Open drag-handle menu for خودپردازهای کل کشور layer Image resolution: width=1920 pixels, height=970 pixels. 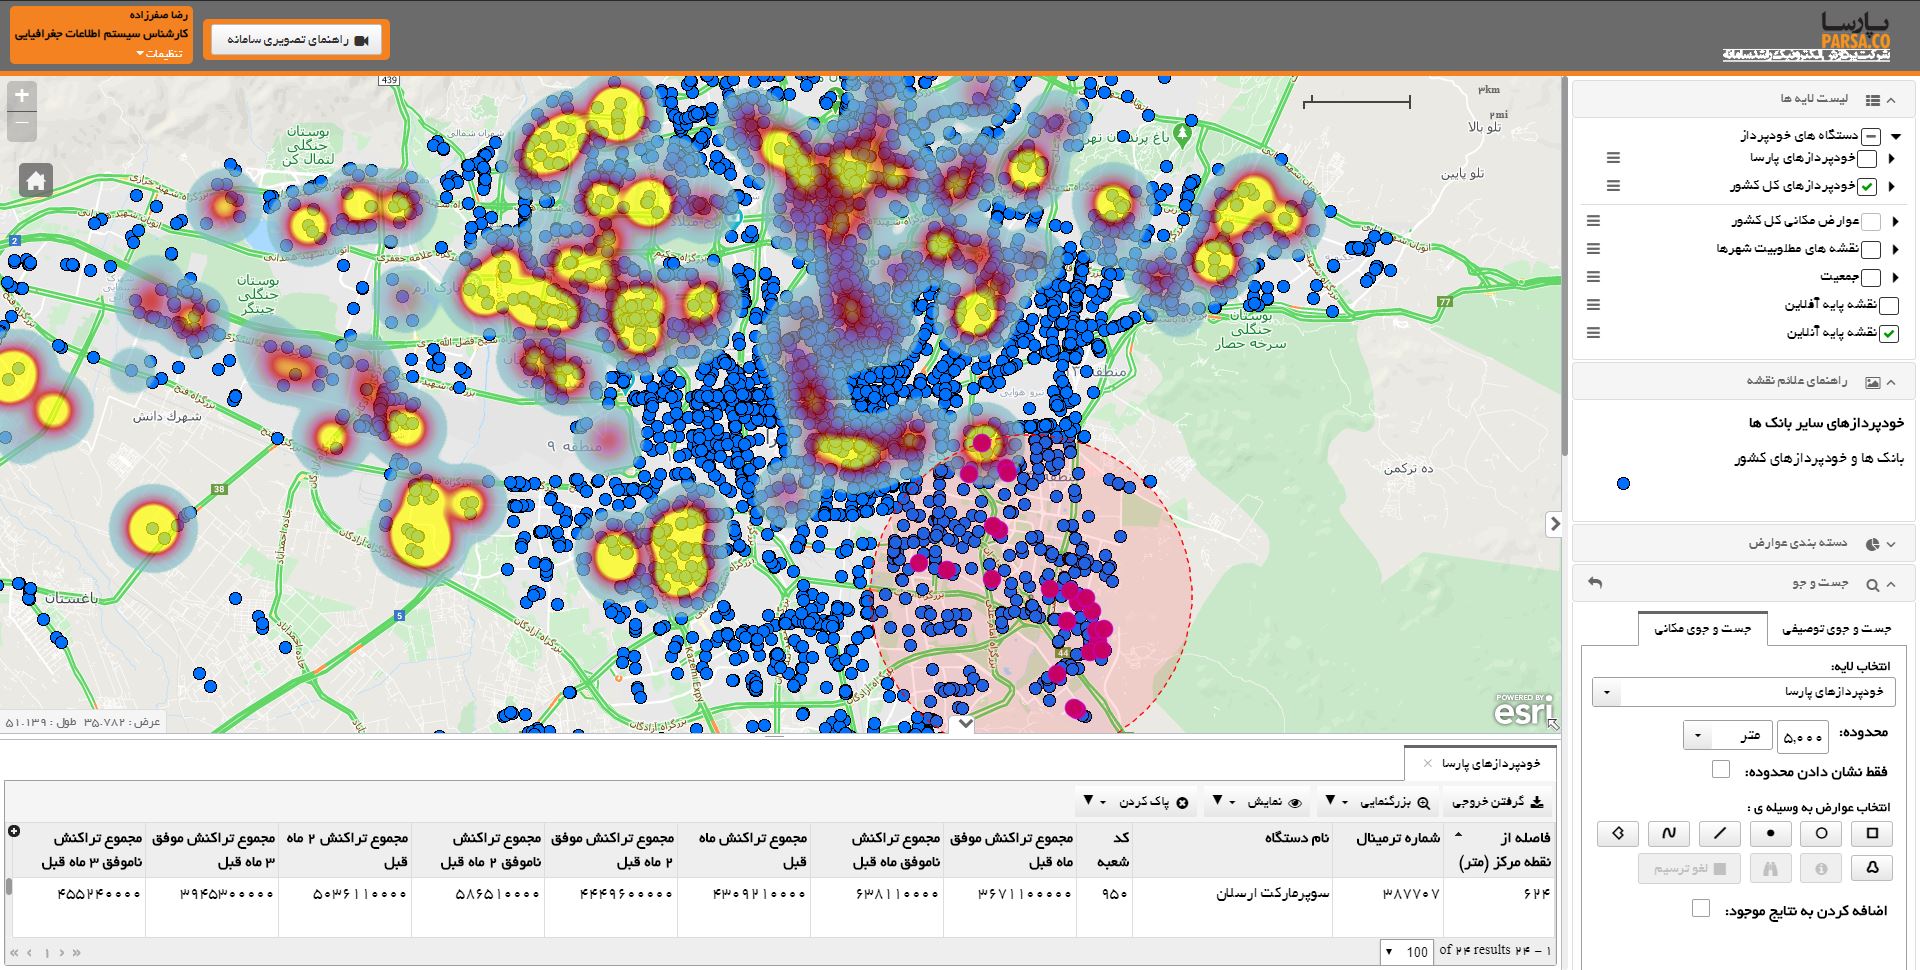click(1613, 186)
